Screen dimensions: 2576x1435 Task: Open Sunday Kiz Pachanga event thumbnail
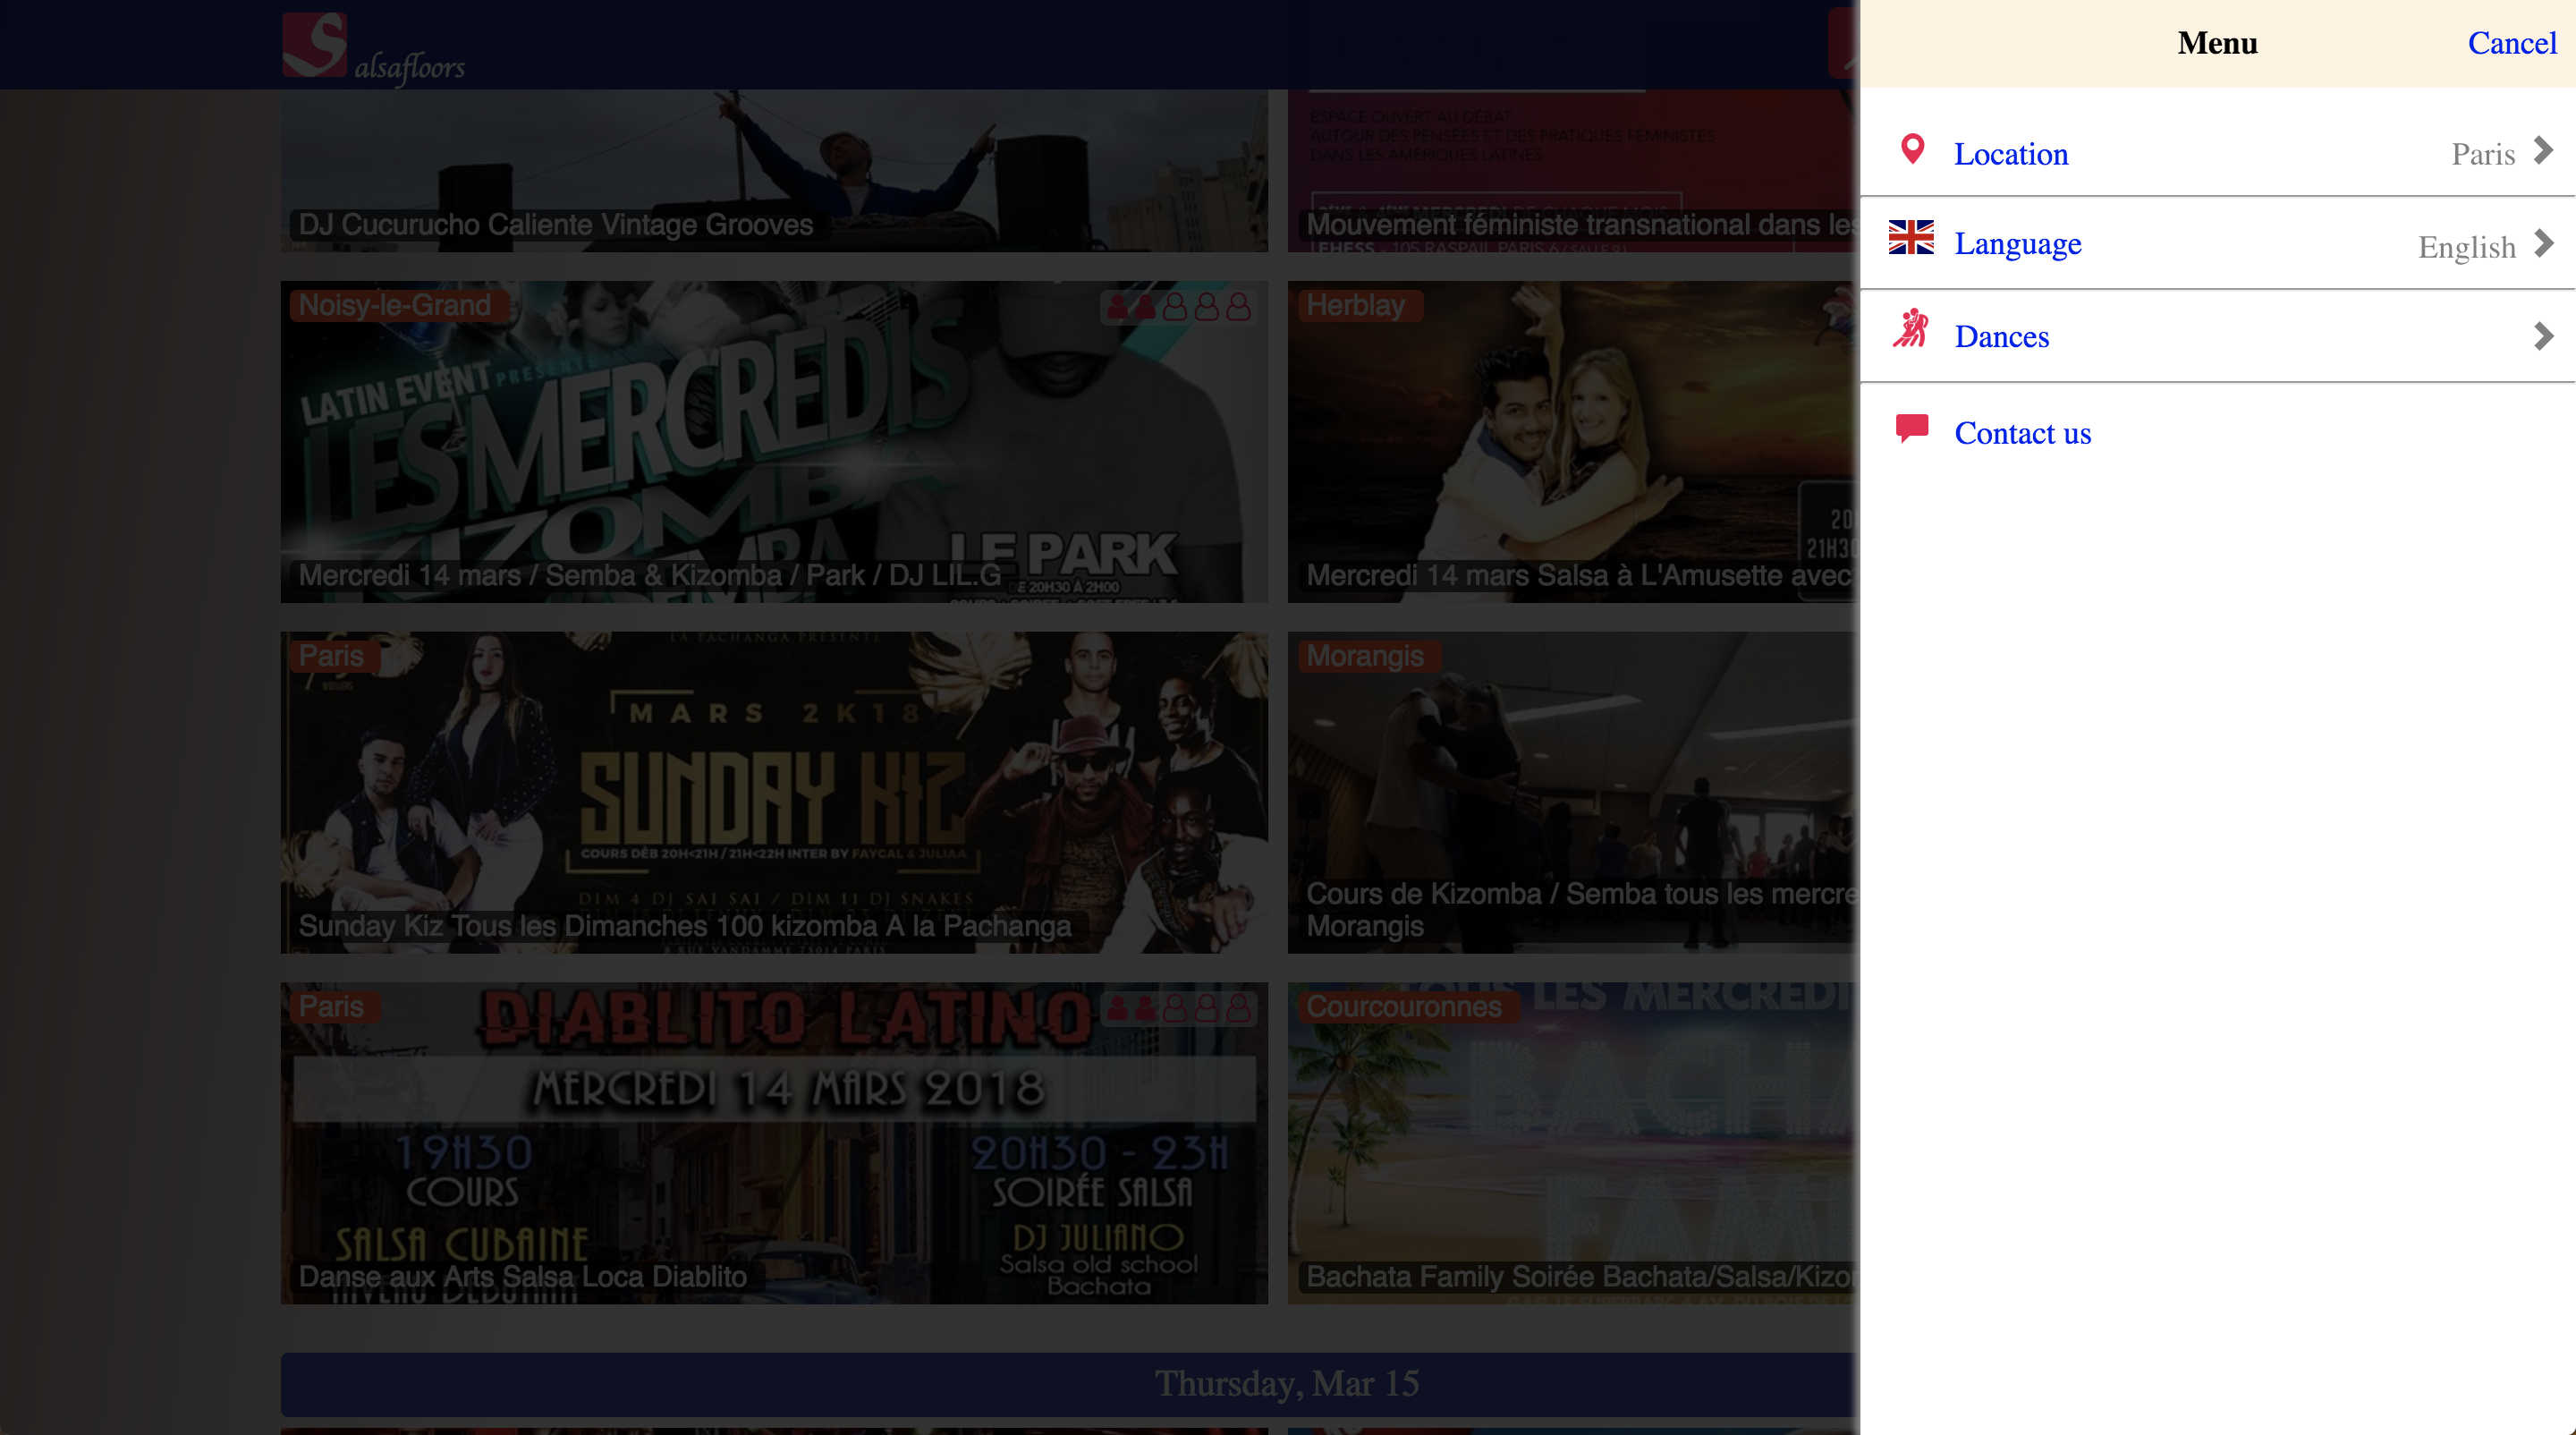tap(774, 791)
